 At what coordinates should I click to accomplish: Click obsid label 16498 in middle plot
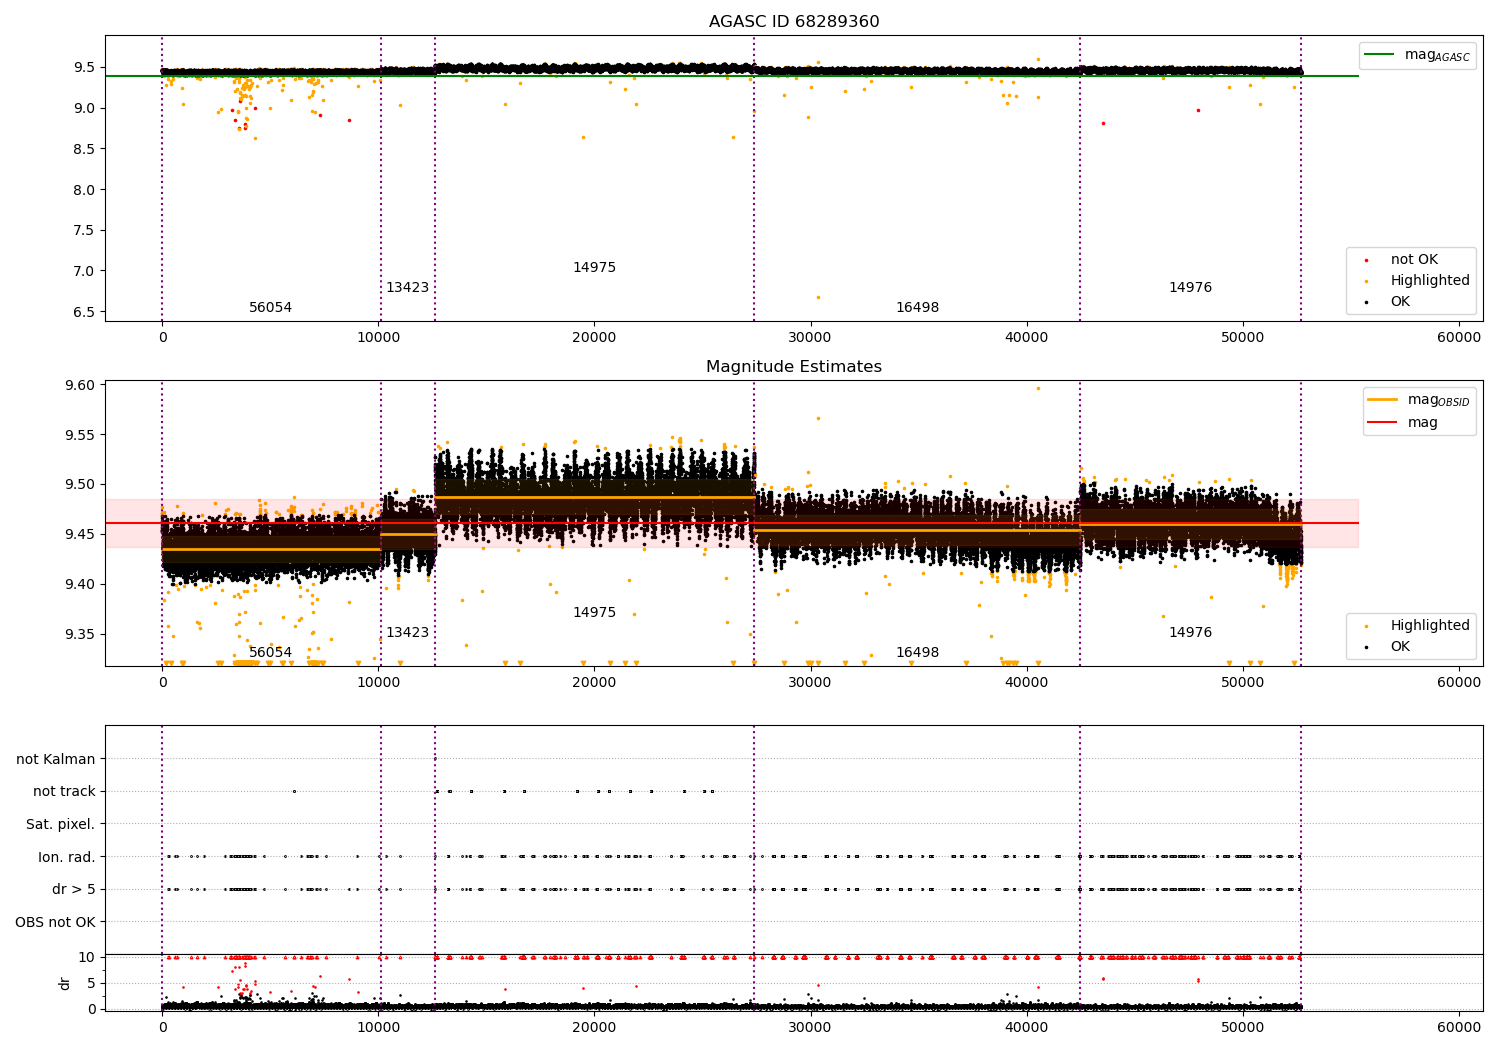[917, 653]
